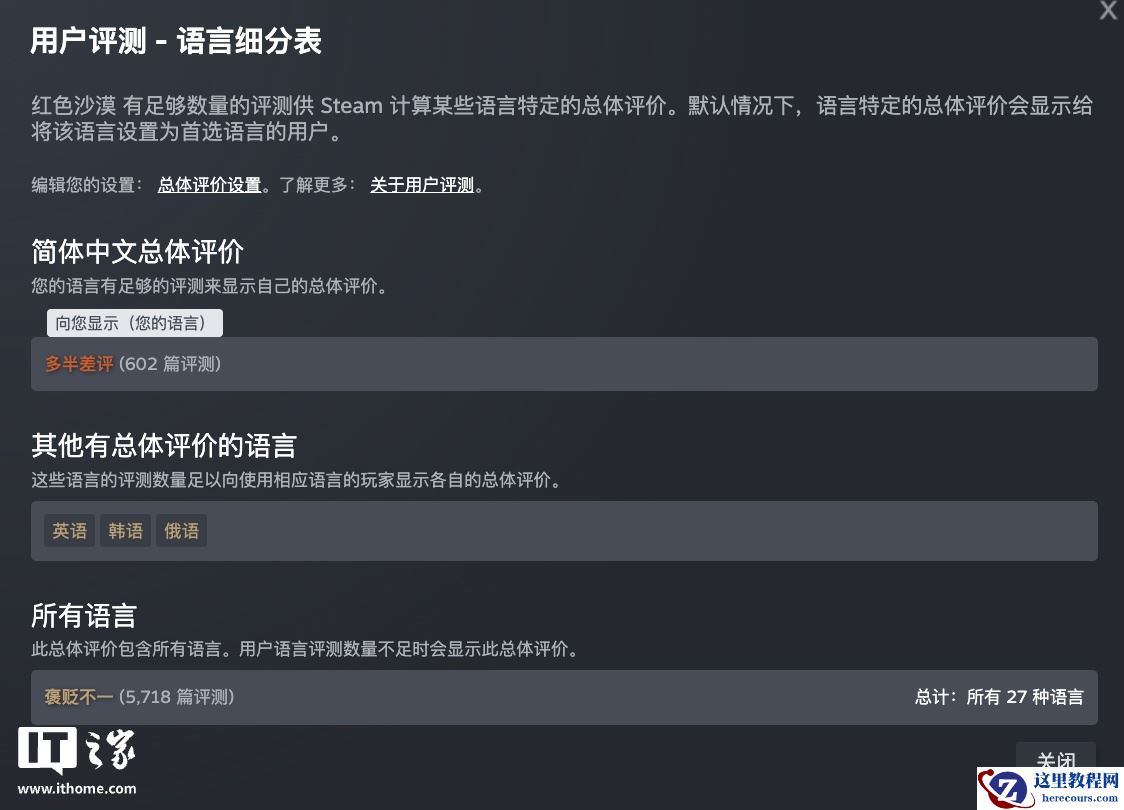
Task: Select the 英语 language tag
Action: tap(70, 531)
